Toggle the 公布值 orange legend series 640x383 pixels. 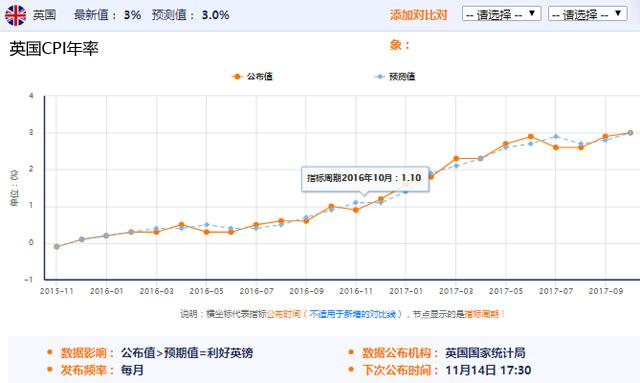coord(252,76)
